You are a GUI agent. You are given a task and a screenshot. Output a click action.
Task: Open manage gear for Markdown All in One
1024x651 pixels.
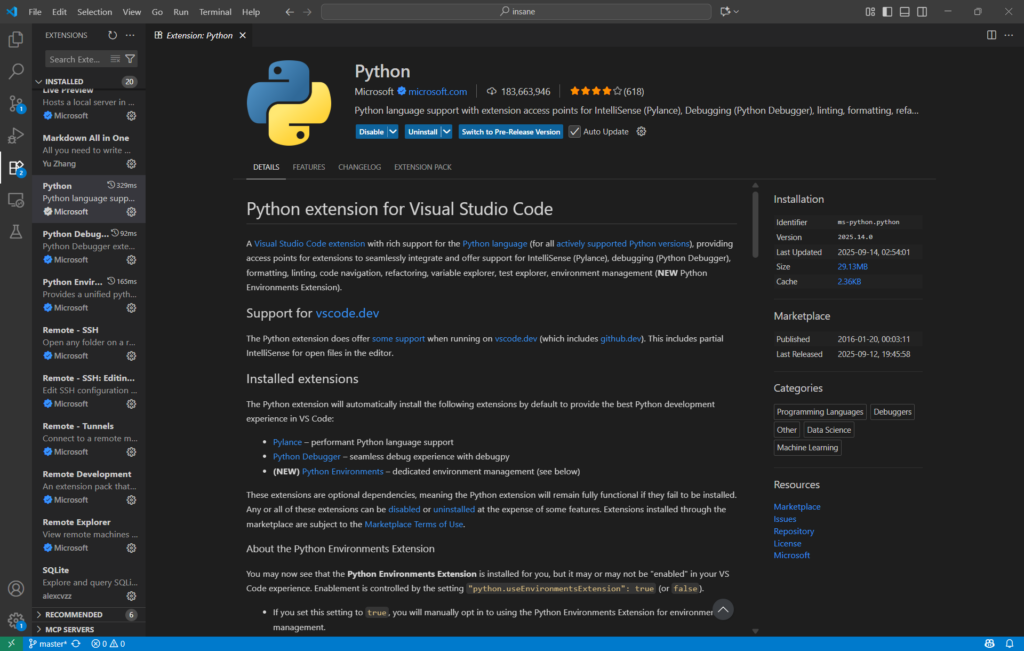click(x=131, y=164)
